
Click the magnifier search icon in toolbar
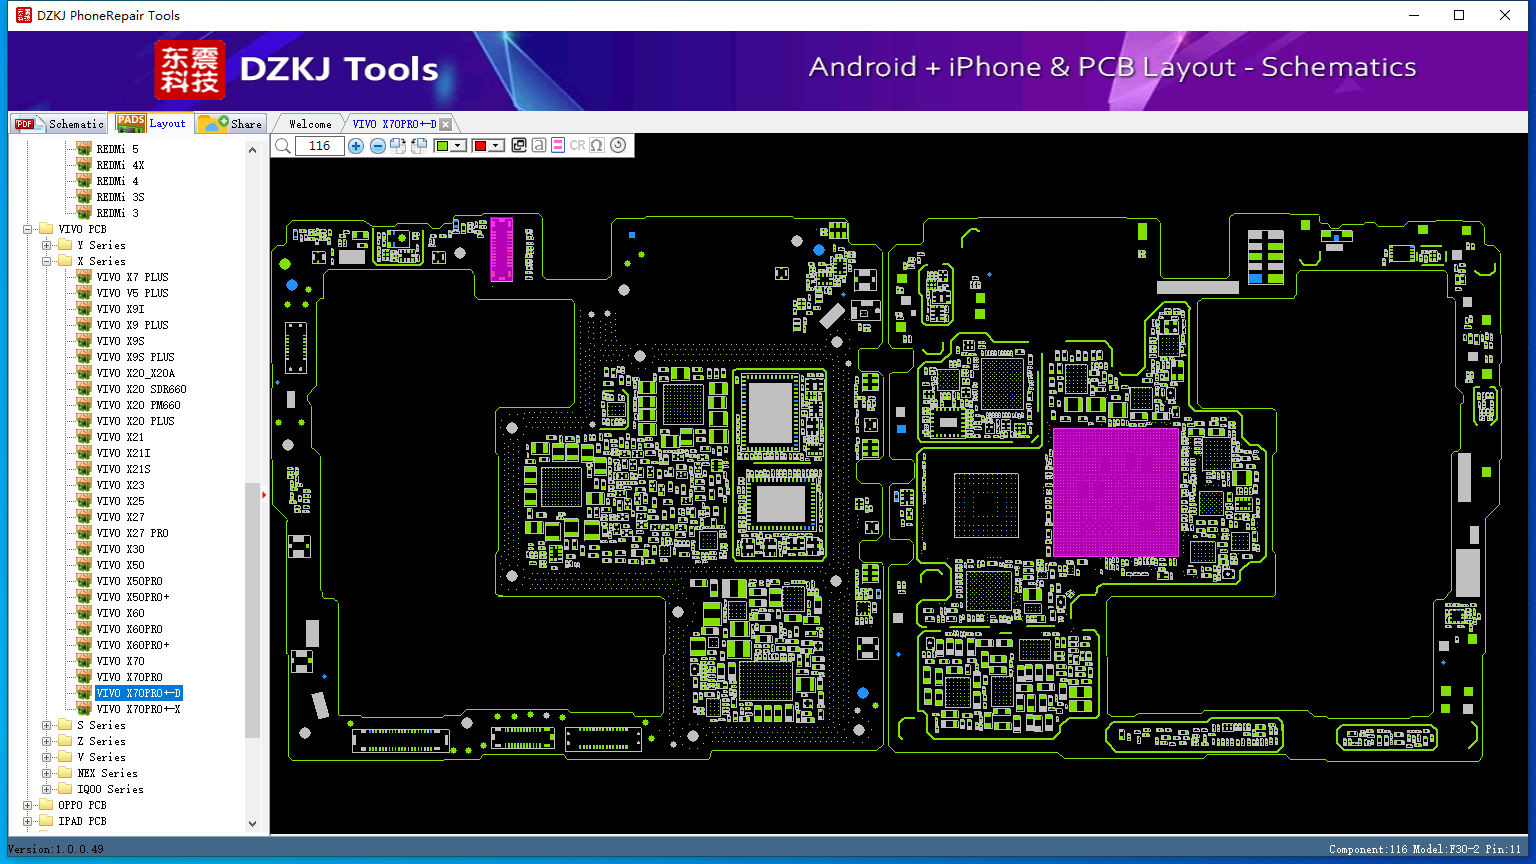point(283,146)
